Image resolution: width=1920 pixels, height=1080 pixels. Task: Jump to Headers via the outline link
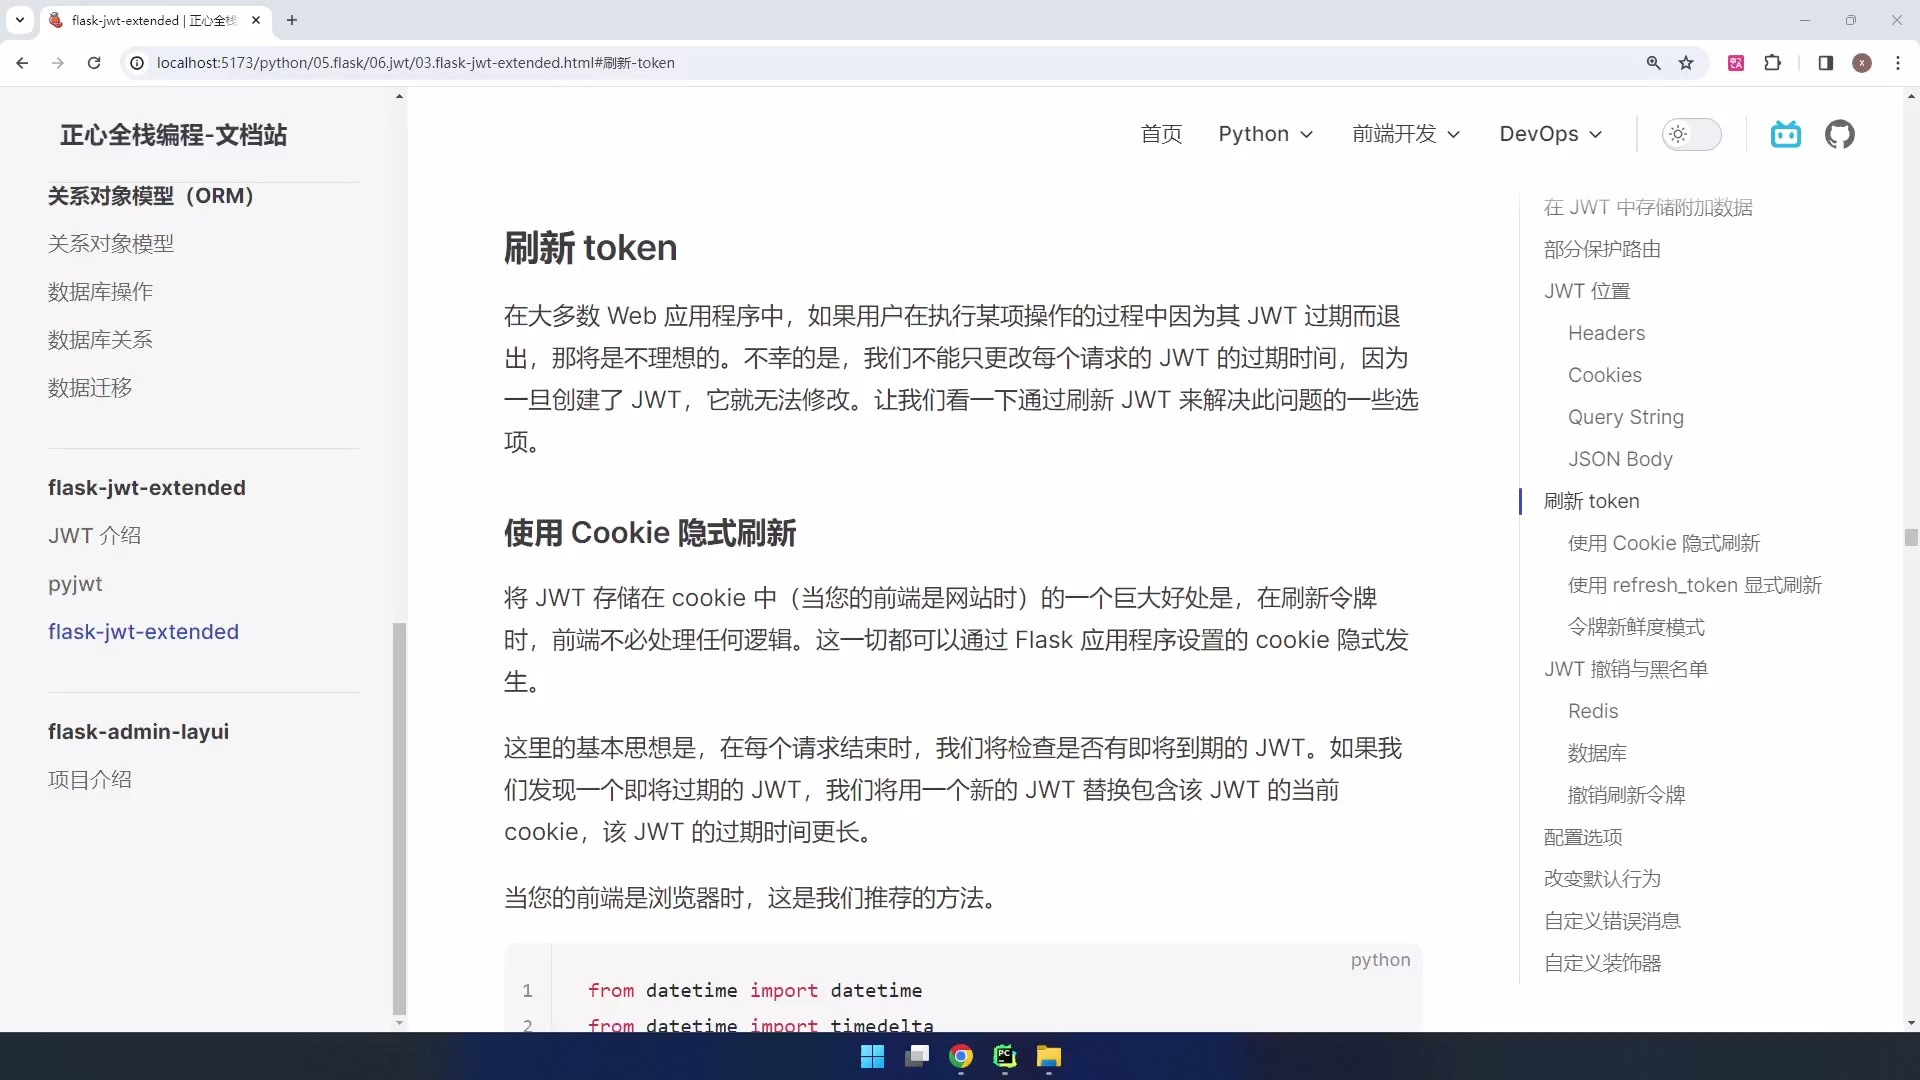(1606, 333)
